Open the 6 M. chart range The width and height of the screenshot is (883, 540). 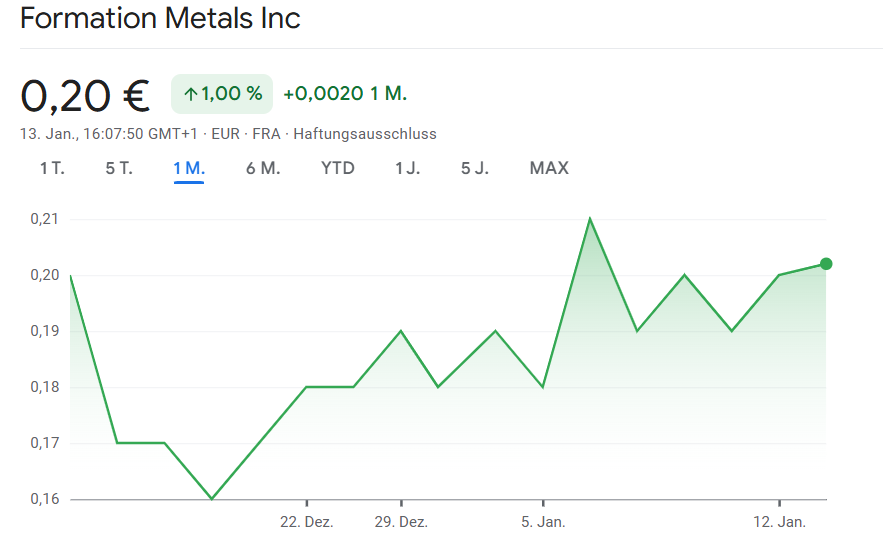[263, 168]
